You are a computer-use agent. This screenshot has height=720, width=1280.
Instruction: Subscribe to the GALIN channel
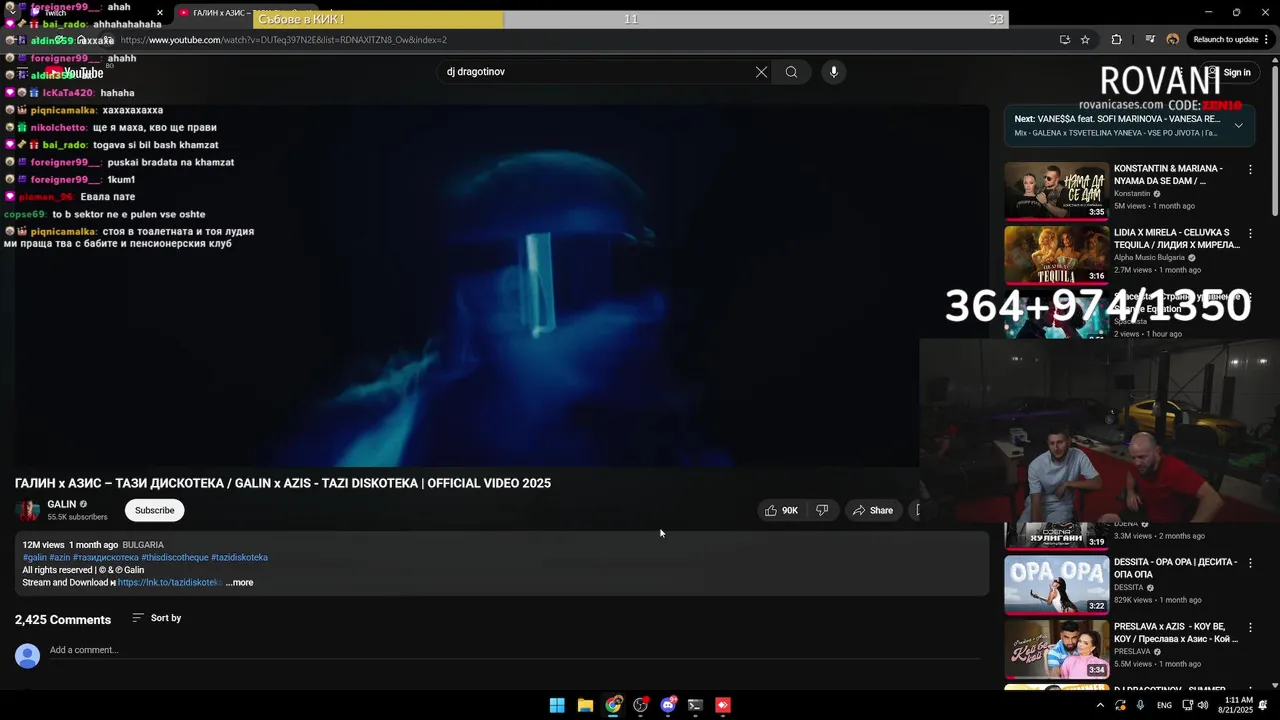coord(154,510)
